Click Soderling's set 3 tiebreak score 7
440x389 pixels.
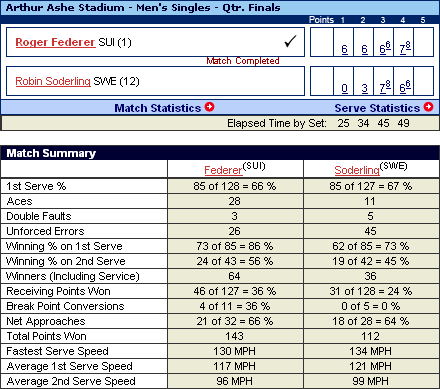point(385,87)
